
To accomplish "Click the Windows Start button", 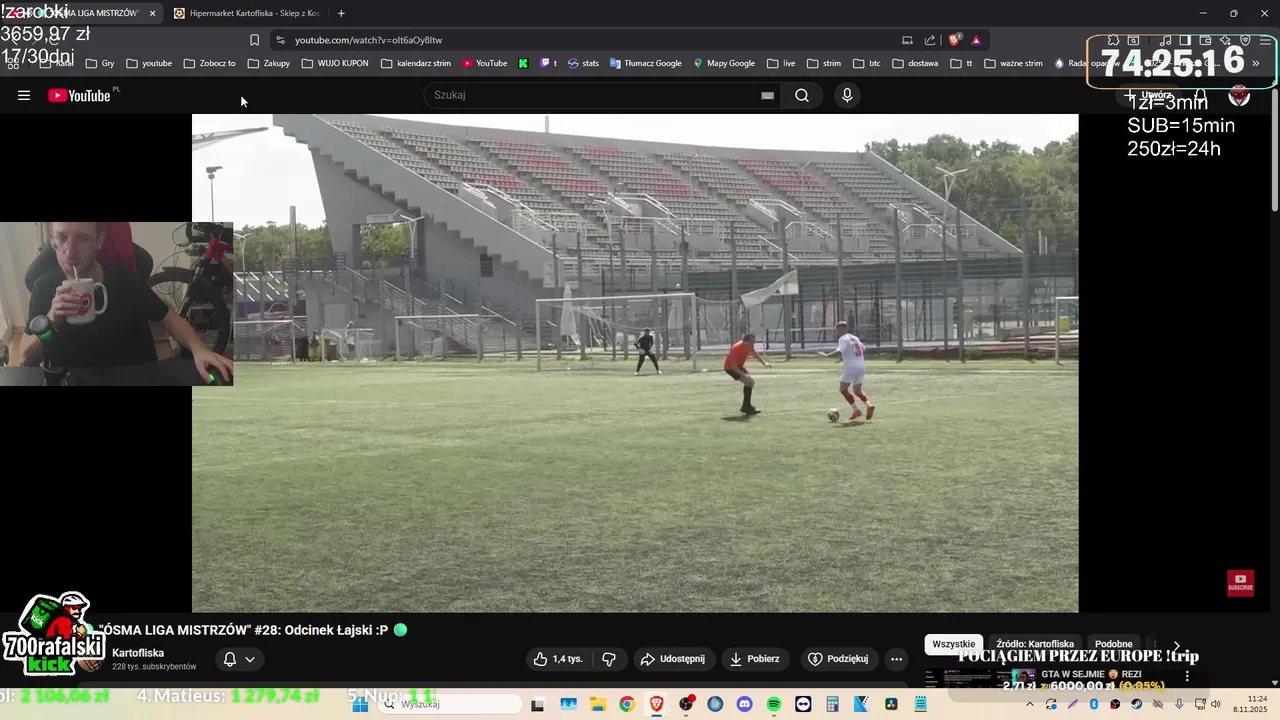I will (361, 704).
